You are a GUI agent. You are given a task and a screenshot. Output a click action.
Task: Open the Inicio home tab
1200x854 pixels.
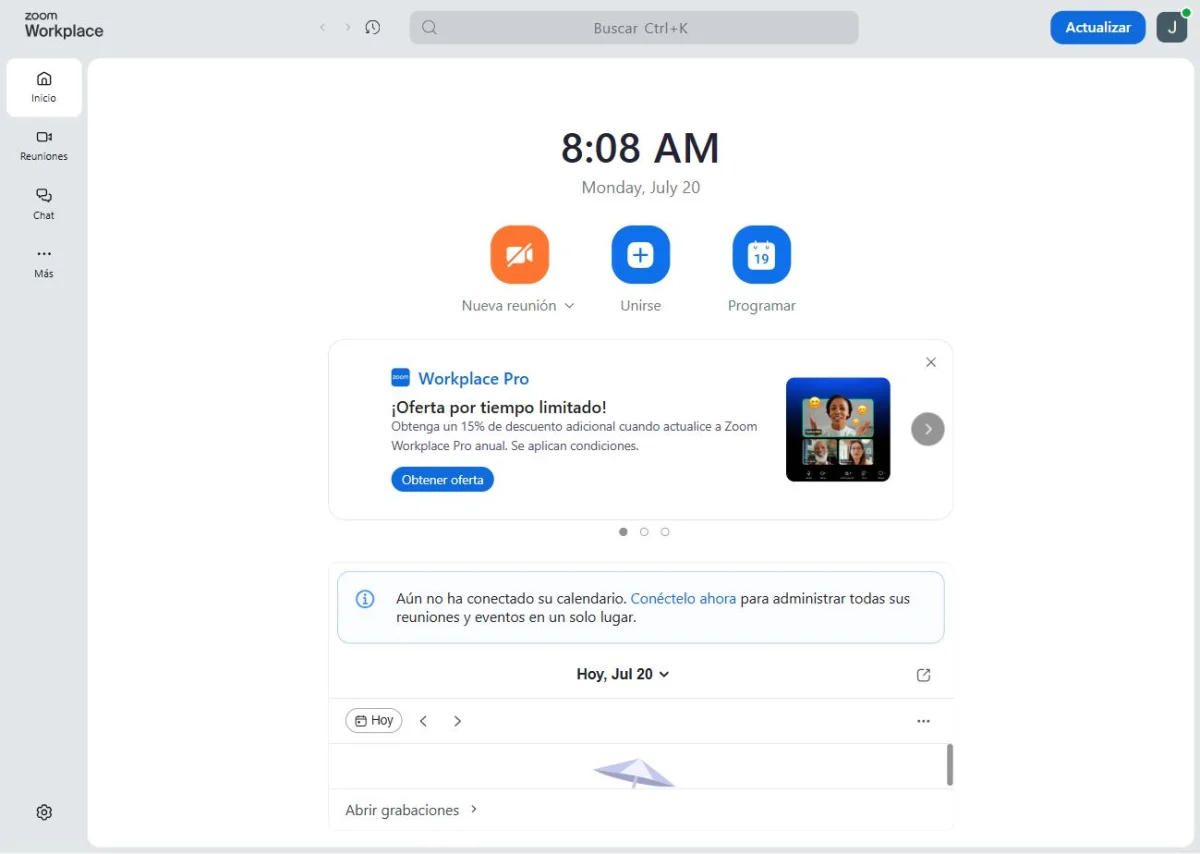pyautogui.click(x=44, y=87)
